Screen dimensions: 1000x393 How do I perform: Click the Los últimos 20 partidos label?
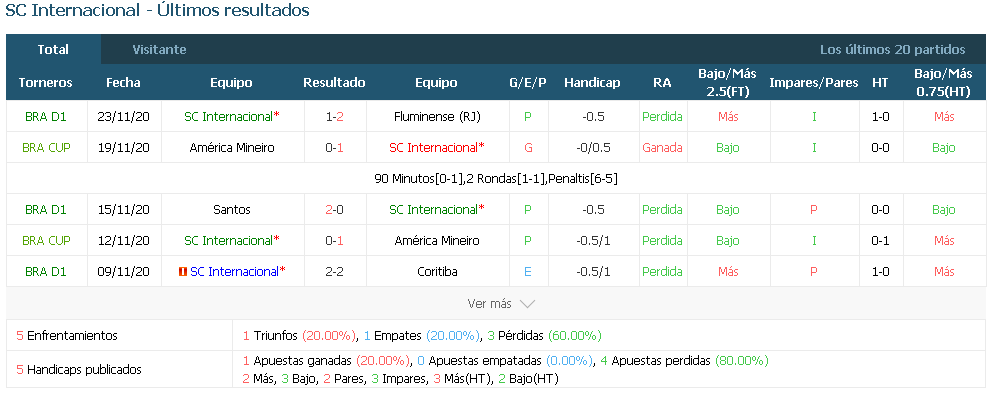coord(892,50)
